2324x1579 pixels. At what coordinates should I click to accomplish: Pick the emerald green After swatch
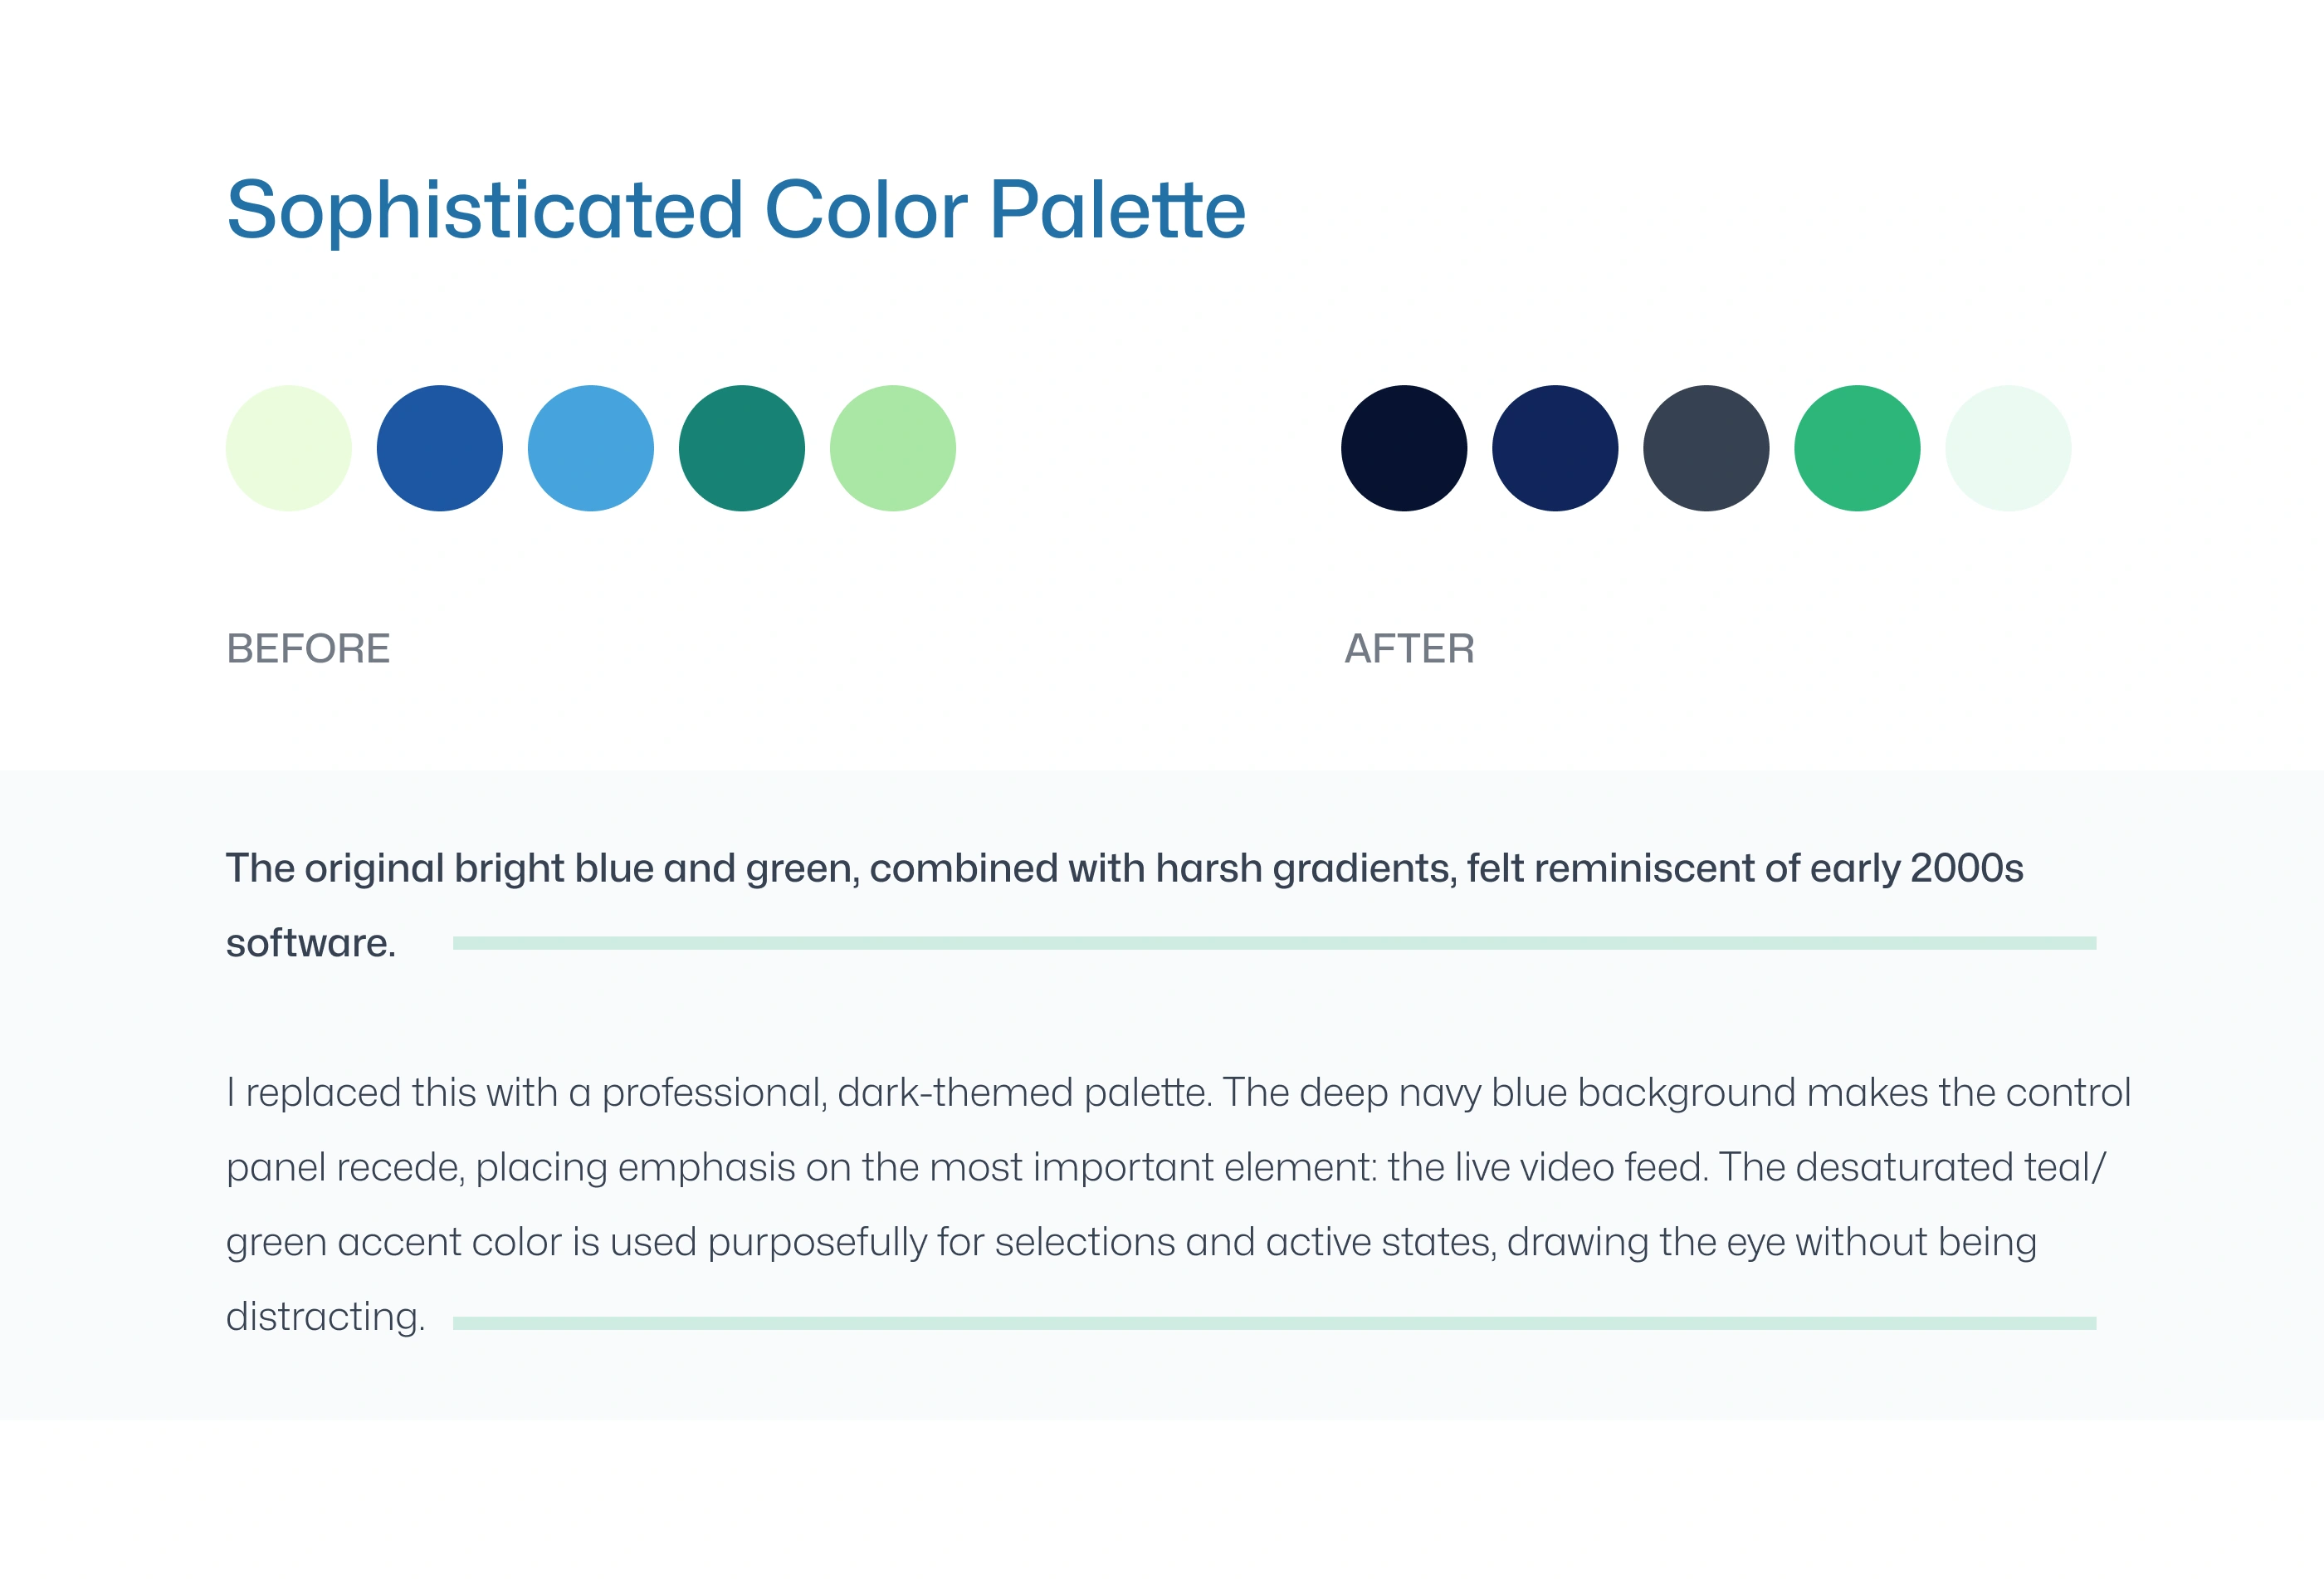tap(1856, 448)
